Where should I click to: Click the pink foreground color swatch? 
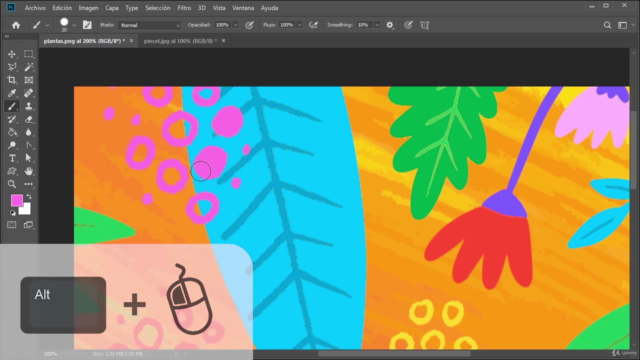pos(16,200)
